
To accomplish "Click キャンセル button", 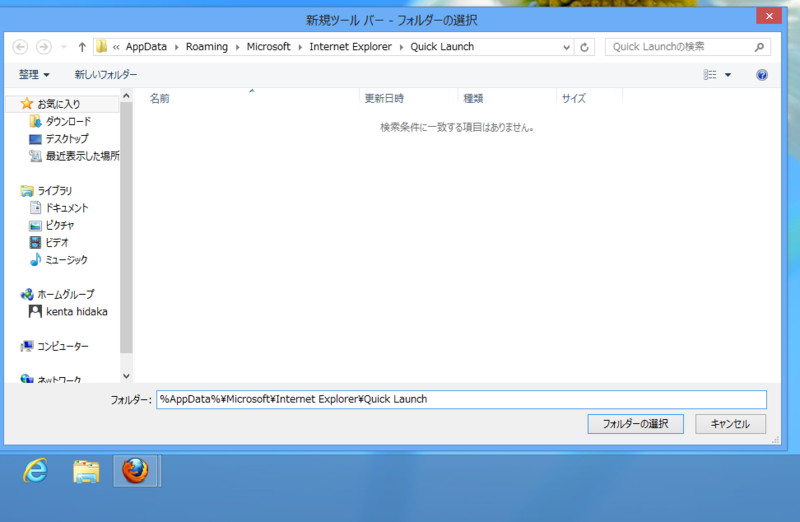I will coord(730,424).
